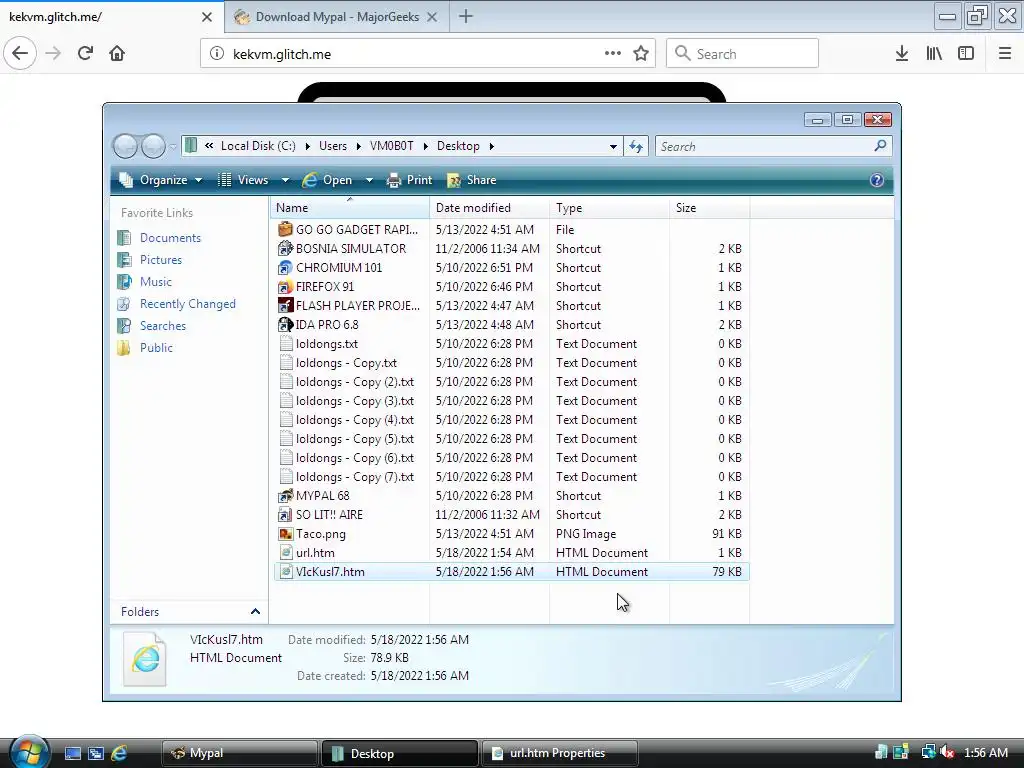1024x768 pixels.
Task: Select FIREFOX 91 shortcut icon
Action: pos(285,287)
